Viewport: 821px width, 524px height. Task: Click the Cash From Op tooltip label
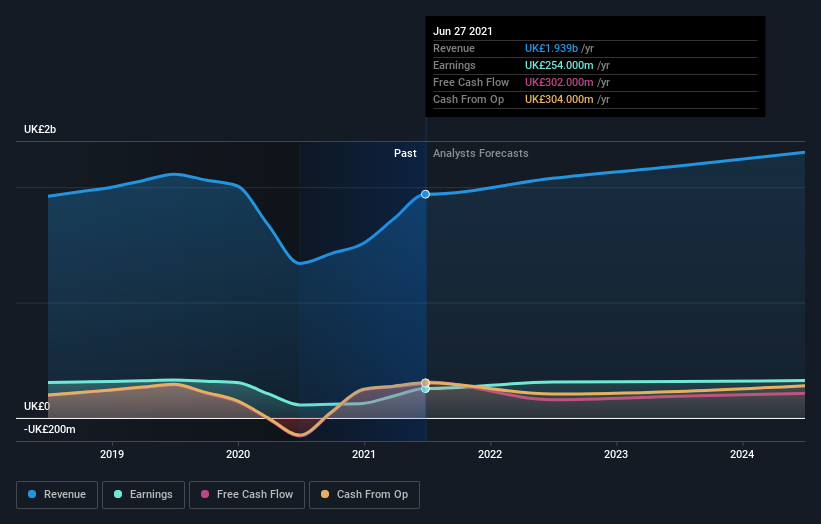pyautogui.click(x=469, y=99)
